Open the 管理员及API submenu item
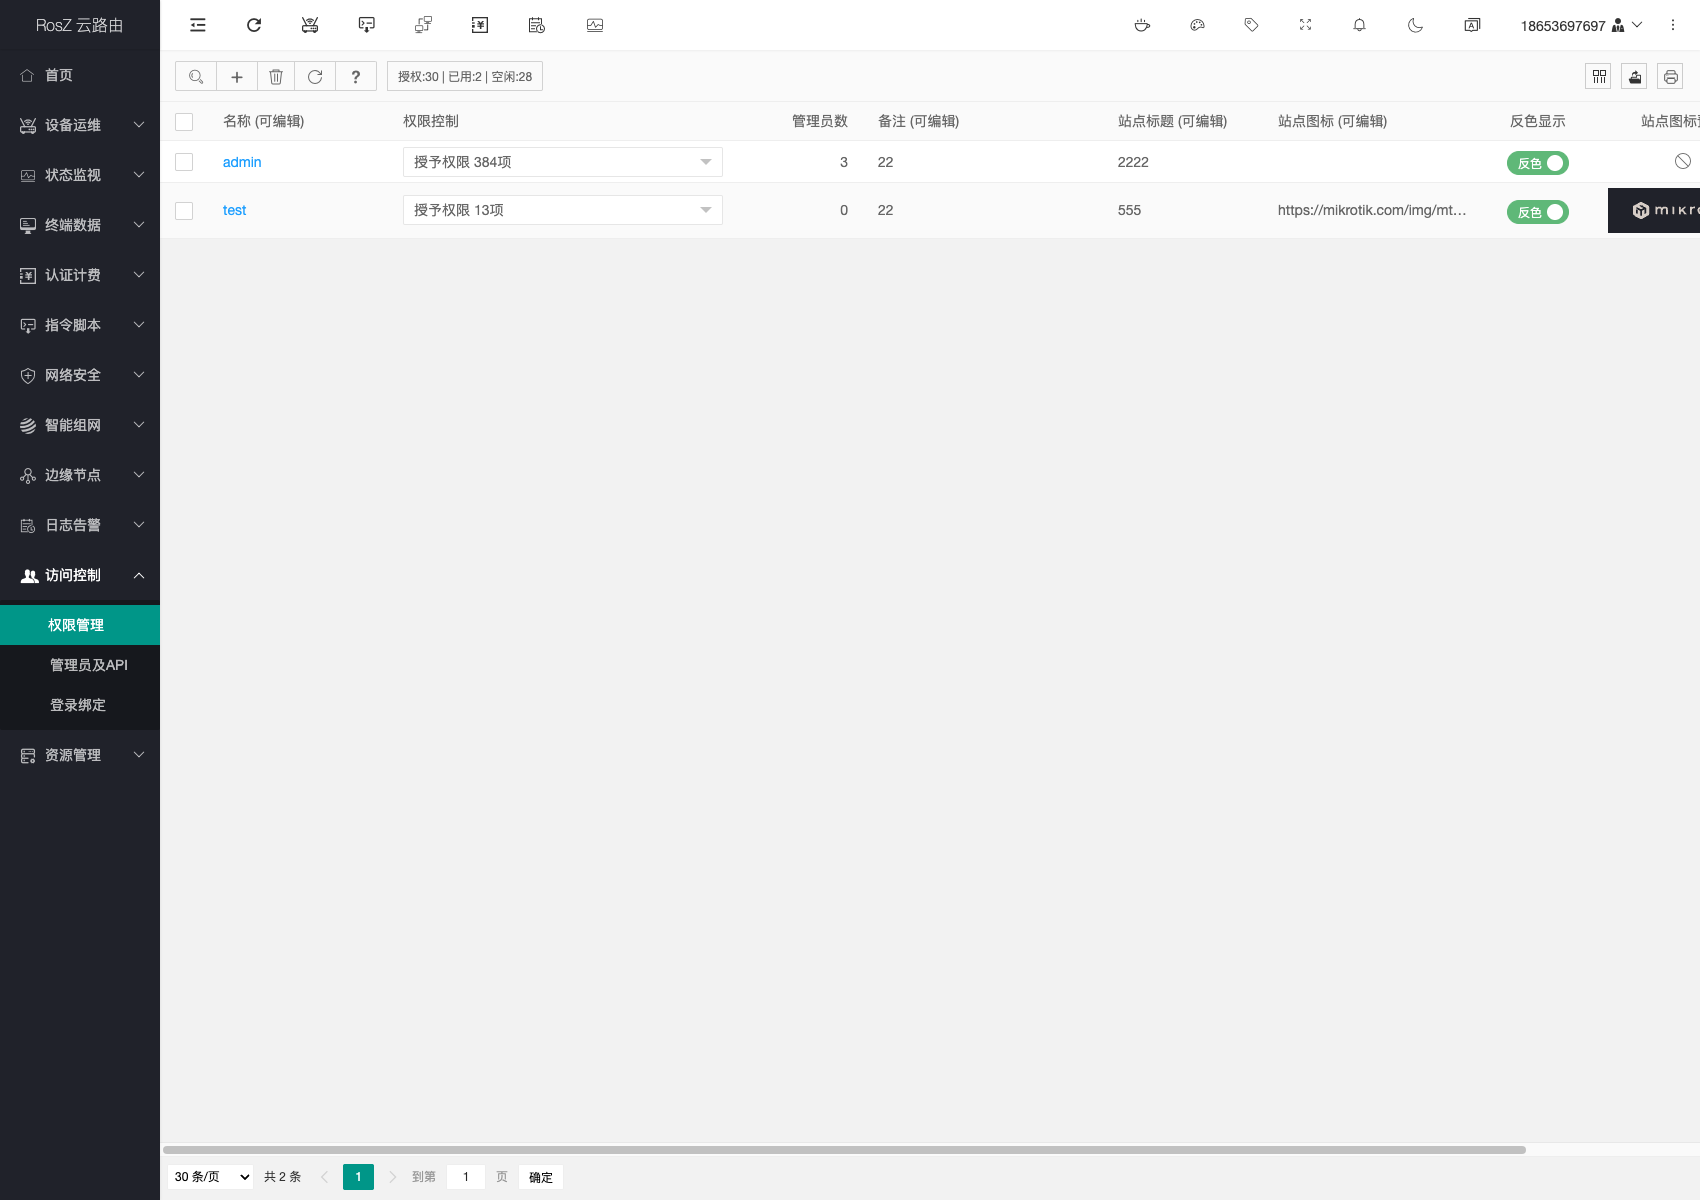This screenshot has width=1700, height=1200. click(x=88, y=665)
